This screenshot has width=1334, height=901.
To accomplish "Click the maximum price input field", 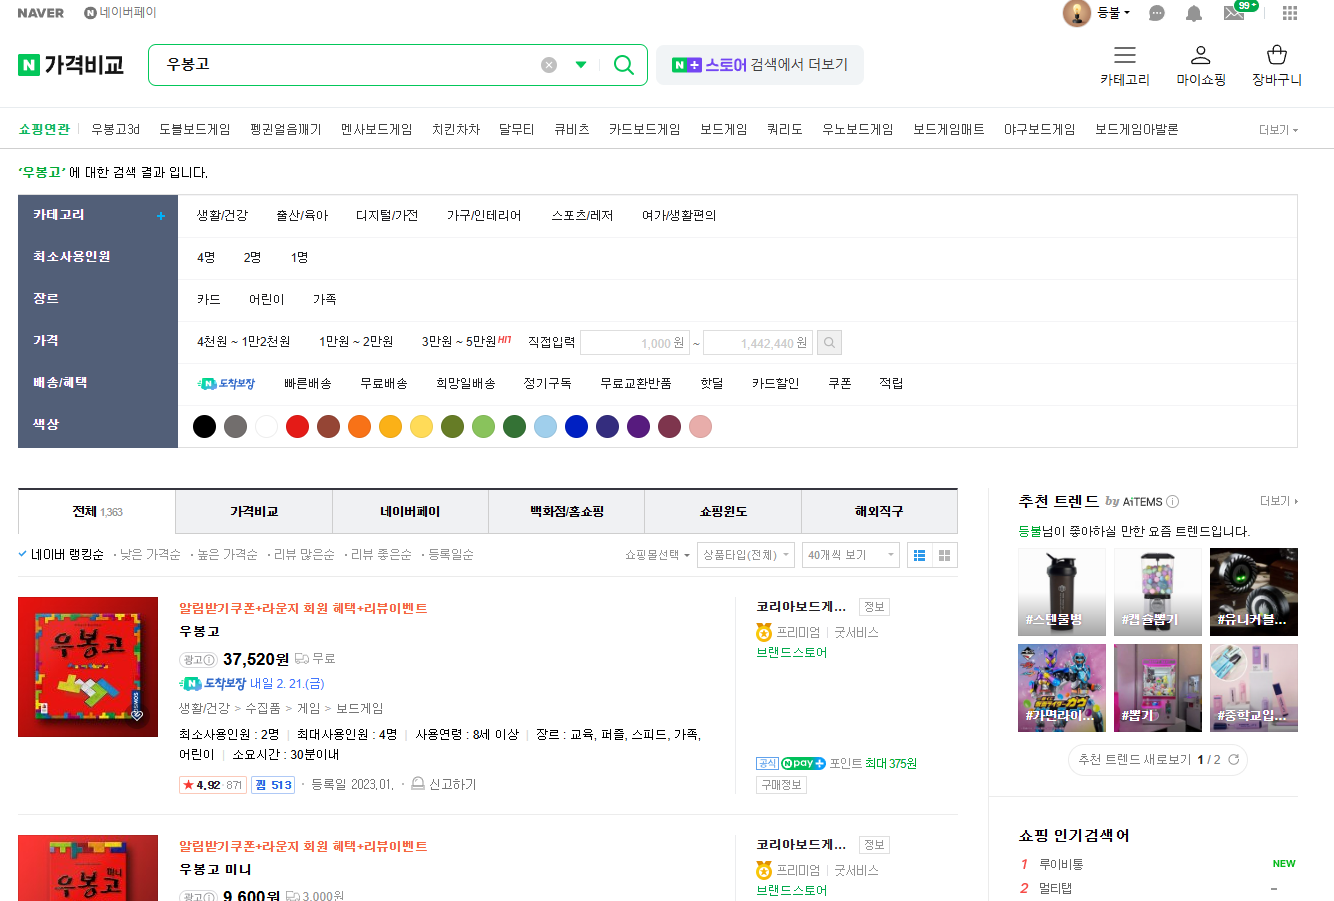I will click(x=758, y=343).
